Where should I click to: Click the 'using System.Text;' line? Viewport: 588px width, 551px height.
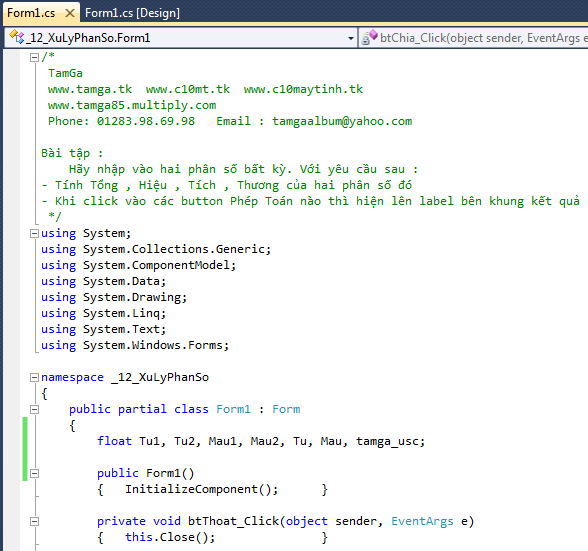pyautogui.click(x=104, y=329)
